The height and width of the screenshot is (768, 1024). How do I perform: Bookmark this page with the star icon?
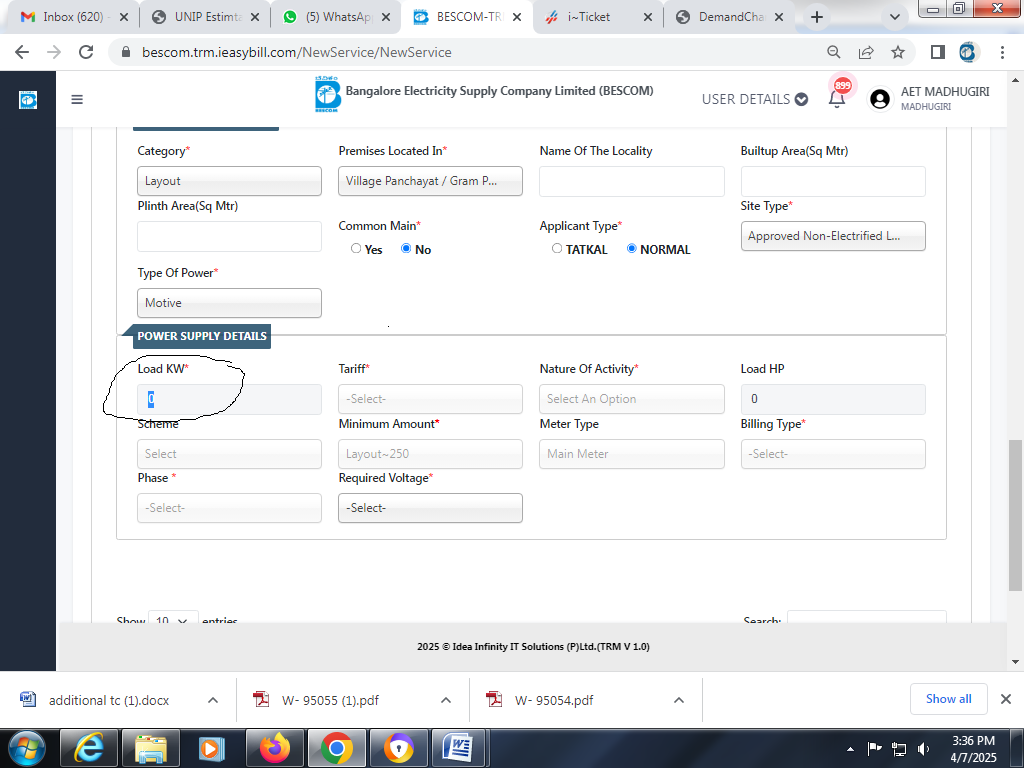(x=898, y=52)
